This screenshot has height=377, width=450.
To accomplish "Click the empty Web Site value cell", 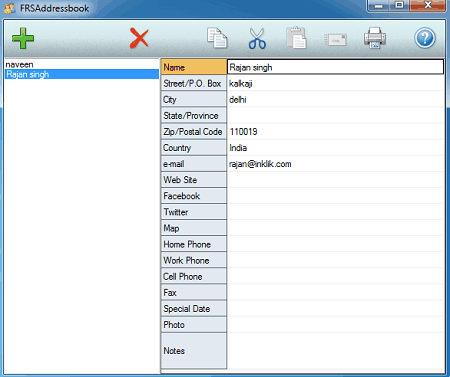I will pos(335,180).
